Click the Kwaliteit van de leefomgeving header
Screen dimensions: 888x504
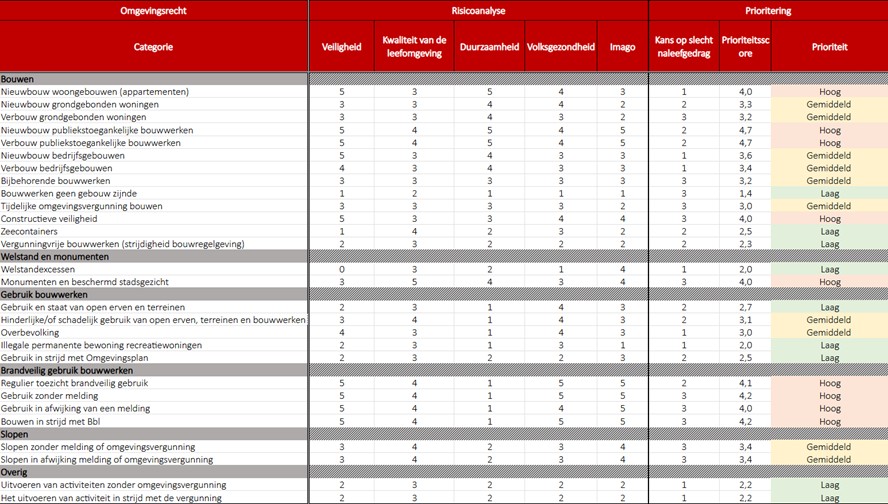413,47
